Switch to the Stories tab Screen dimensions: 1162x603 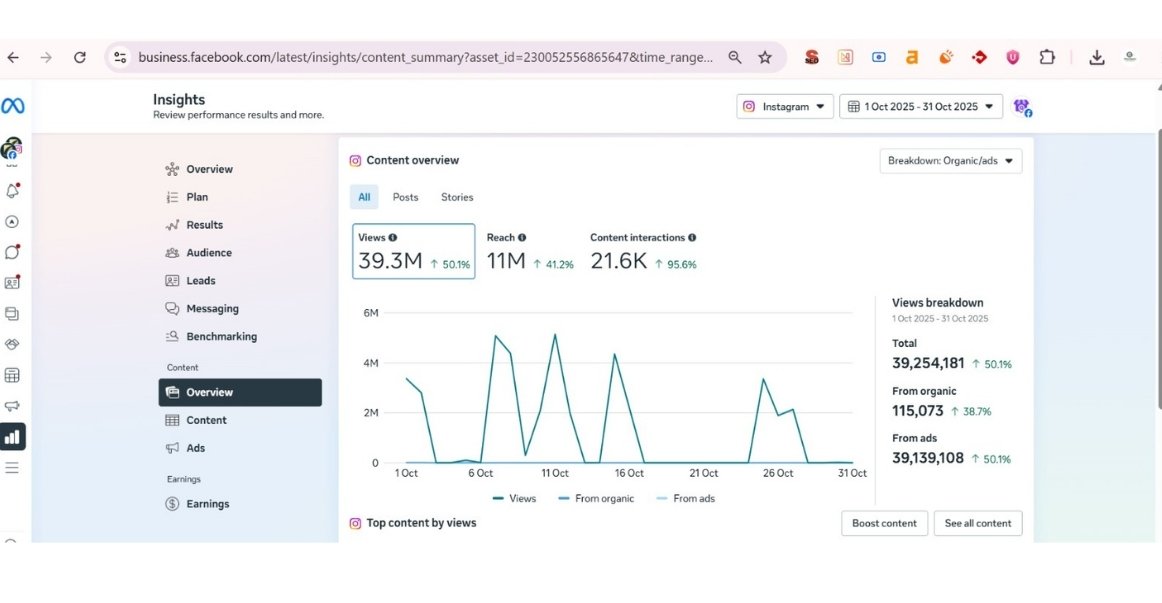(x=457, y=197)
